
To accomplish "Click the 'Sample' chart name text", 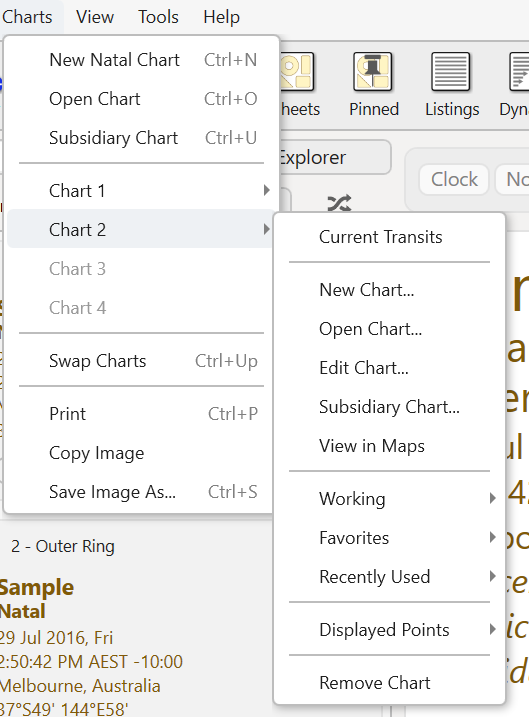I will coord(37,587).
